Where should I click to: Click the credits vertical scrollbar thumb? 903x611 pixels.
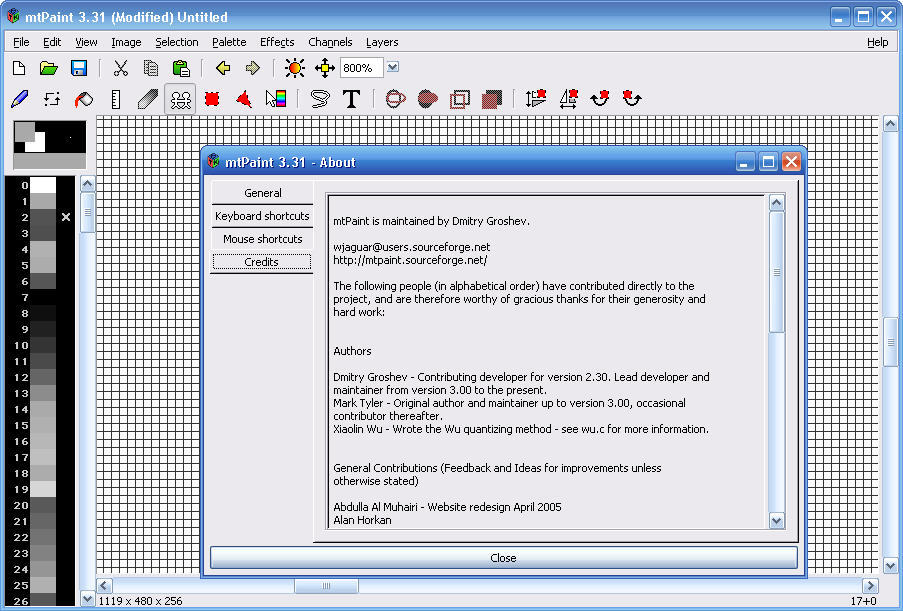[x=776, y=272]
